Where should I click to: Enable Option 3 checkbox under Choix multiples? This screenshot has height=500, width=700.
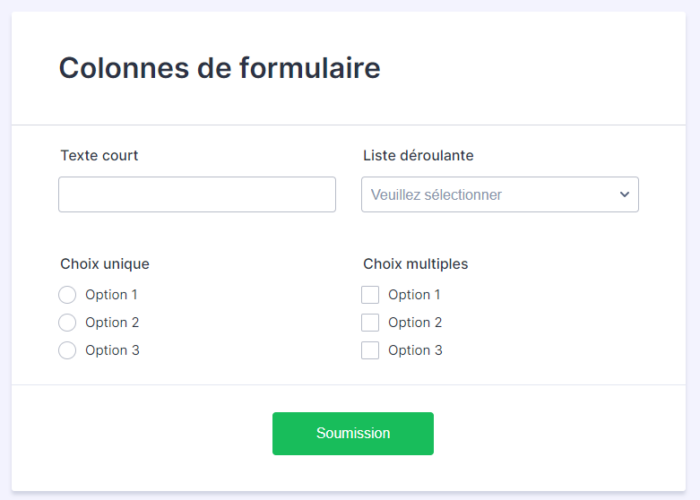tap(370, 351)
